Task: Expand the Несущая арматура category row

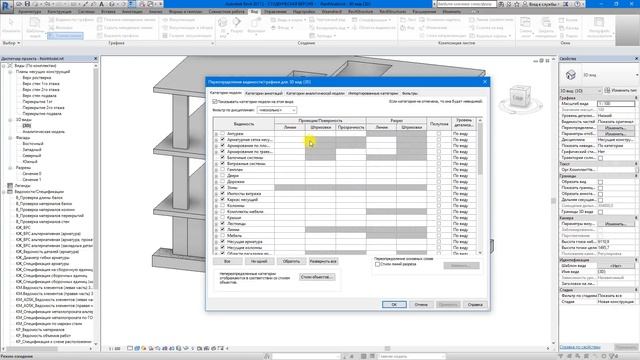Action: pyautogui.click(x=216, y=242)
